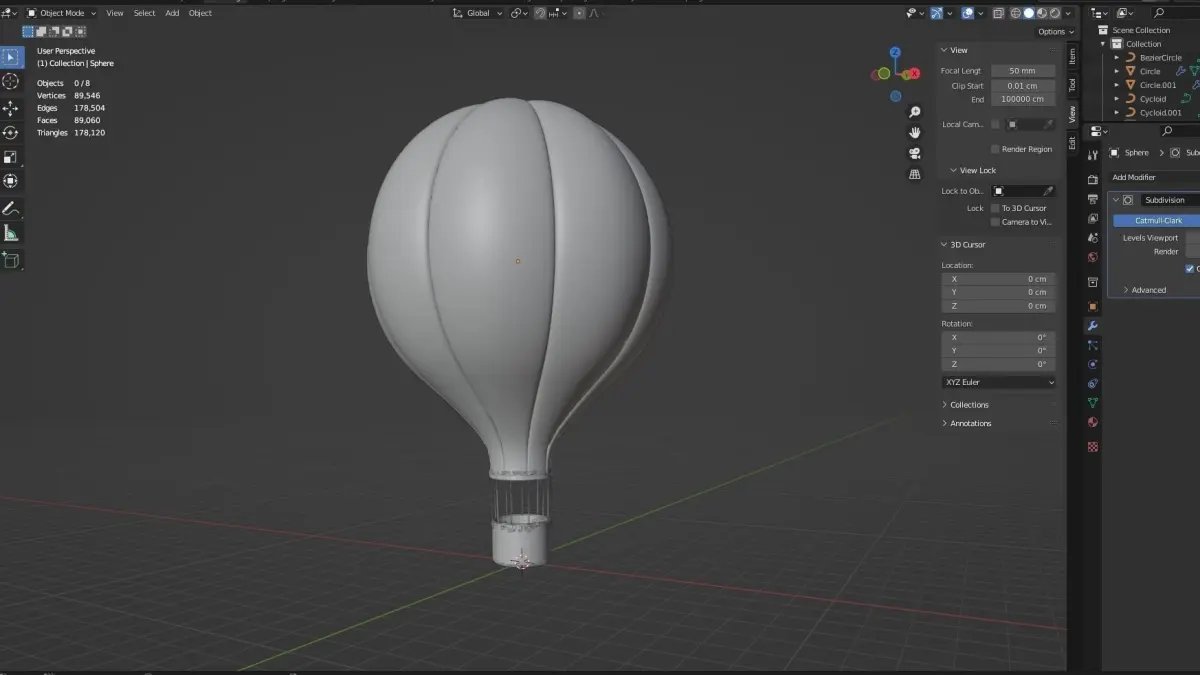Open the Material properties tab icon

[1093, 422]
